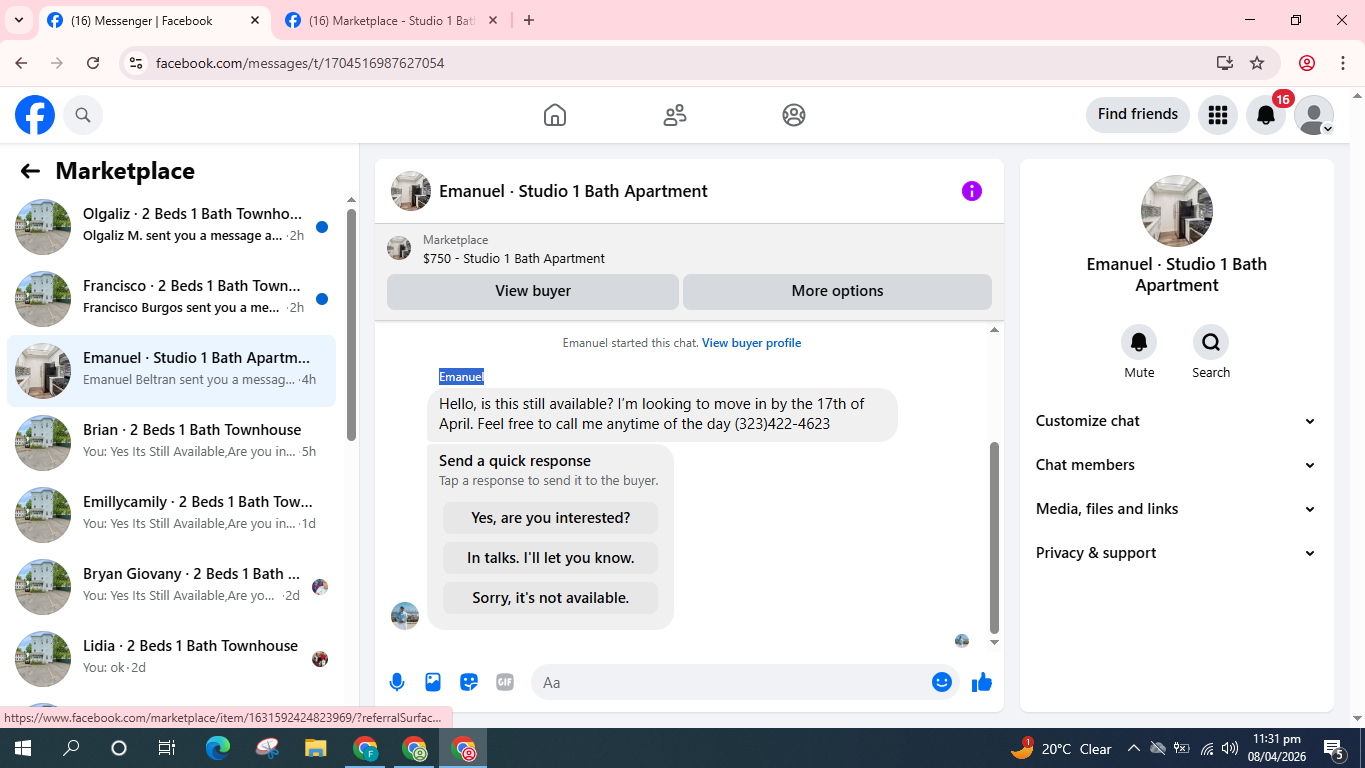
Task: Click the back arrow beside Marketplace
Action: 30,171
